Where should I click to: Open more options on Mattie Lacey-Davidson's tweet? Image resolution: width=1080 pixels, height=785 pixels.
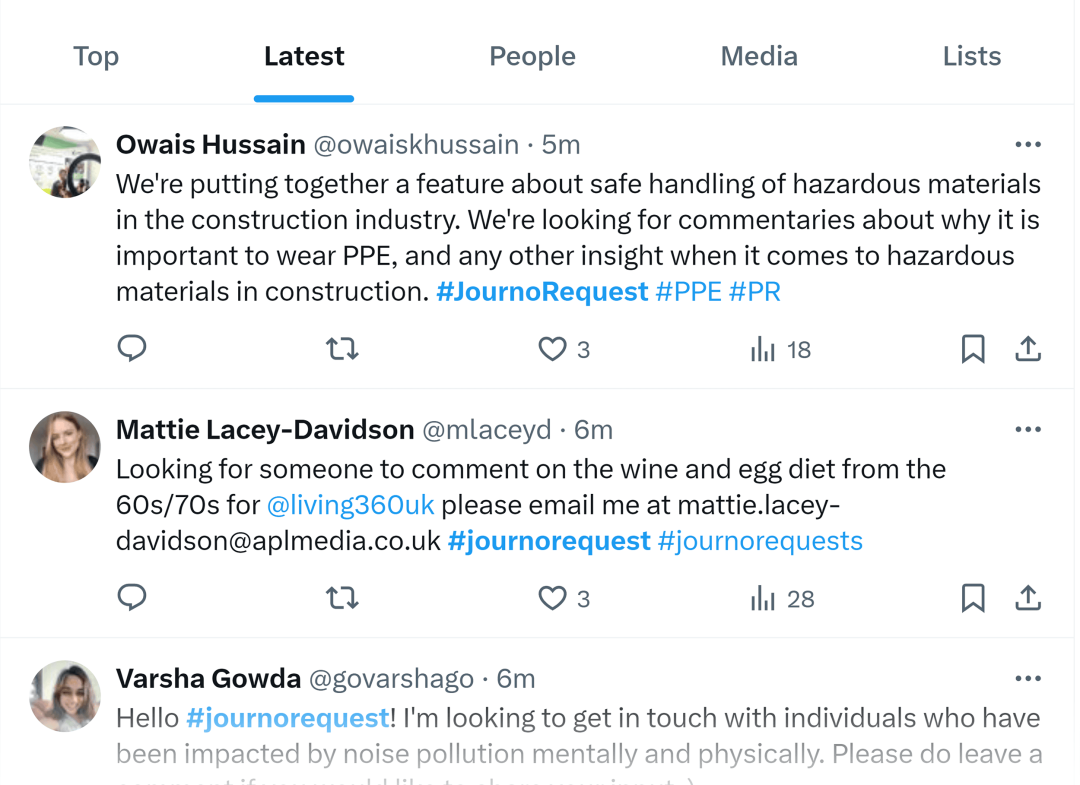coord(1028,430)
